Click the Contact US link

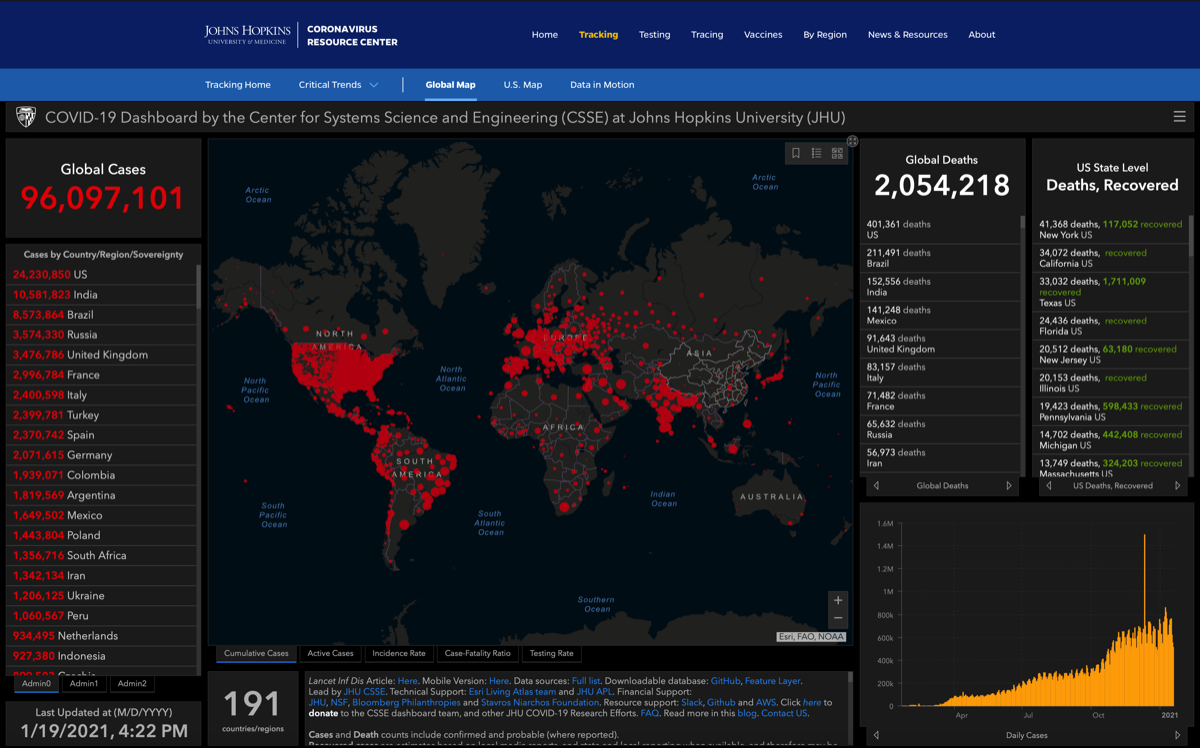click(784, 714)
